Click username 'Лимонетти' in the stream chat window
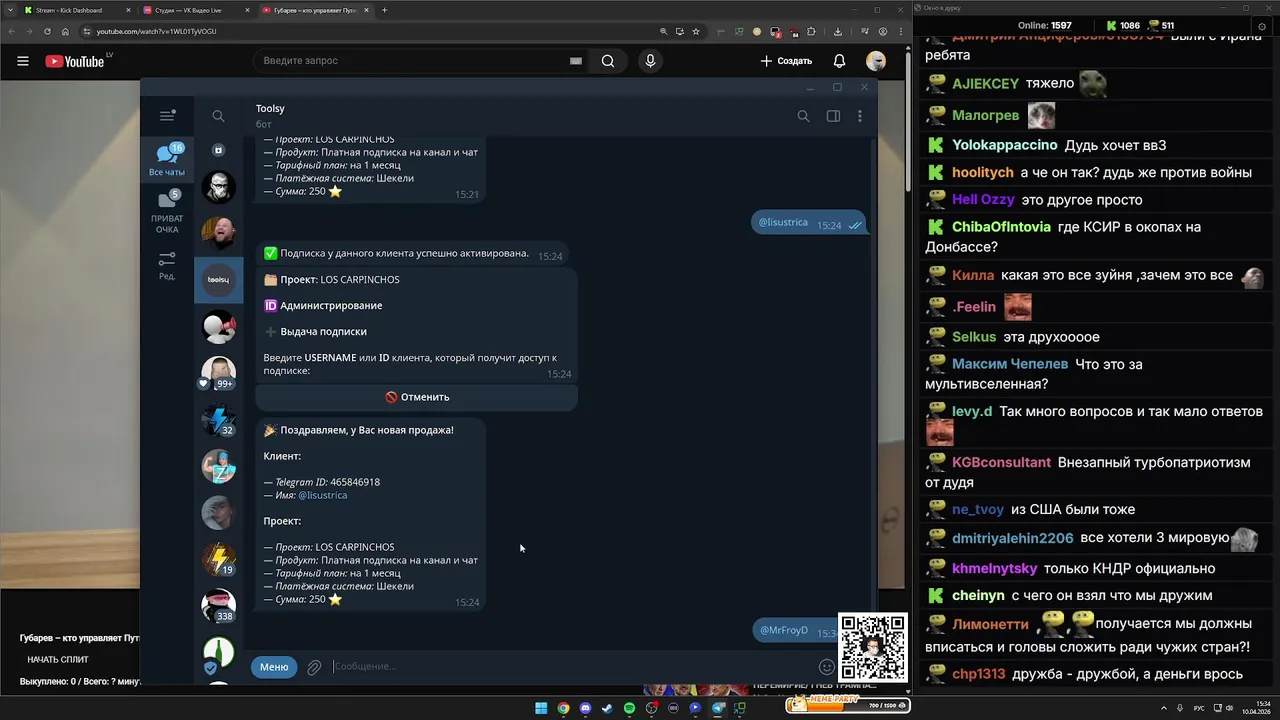 tap(990, 624)
